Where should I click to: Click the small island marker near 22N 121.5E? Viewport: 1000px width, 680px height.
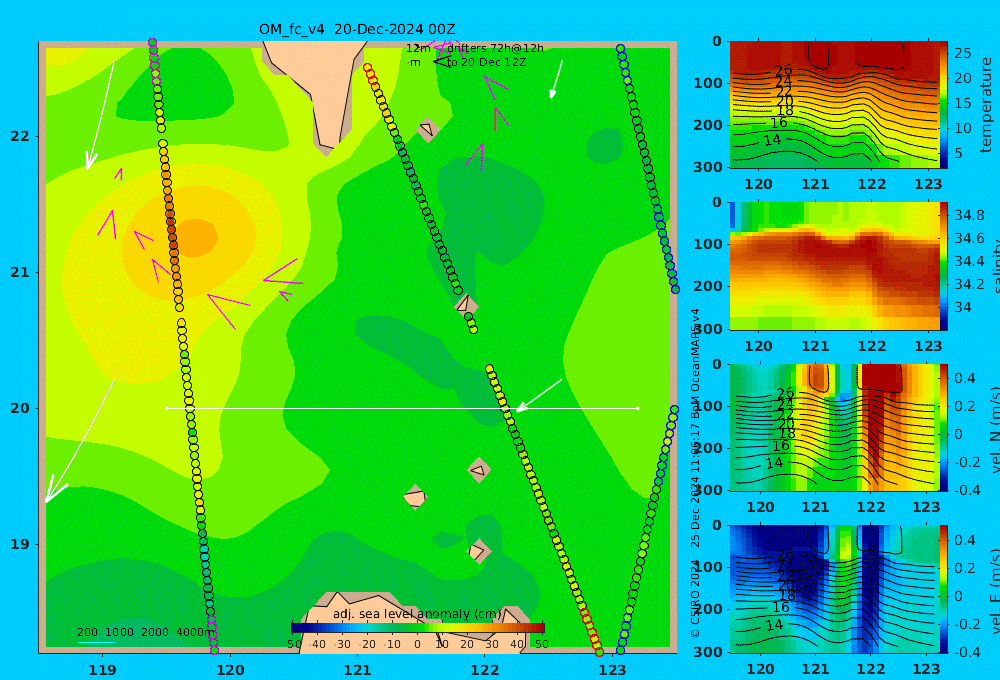(x=427, y=130)
